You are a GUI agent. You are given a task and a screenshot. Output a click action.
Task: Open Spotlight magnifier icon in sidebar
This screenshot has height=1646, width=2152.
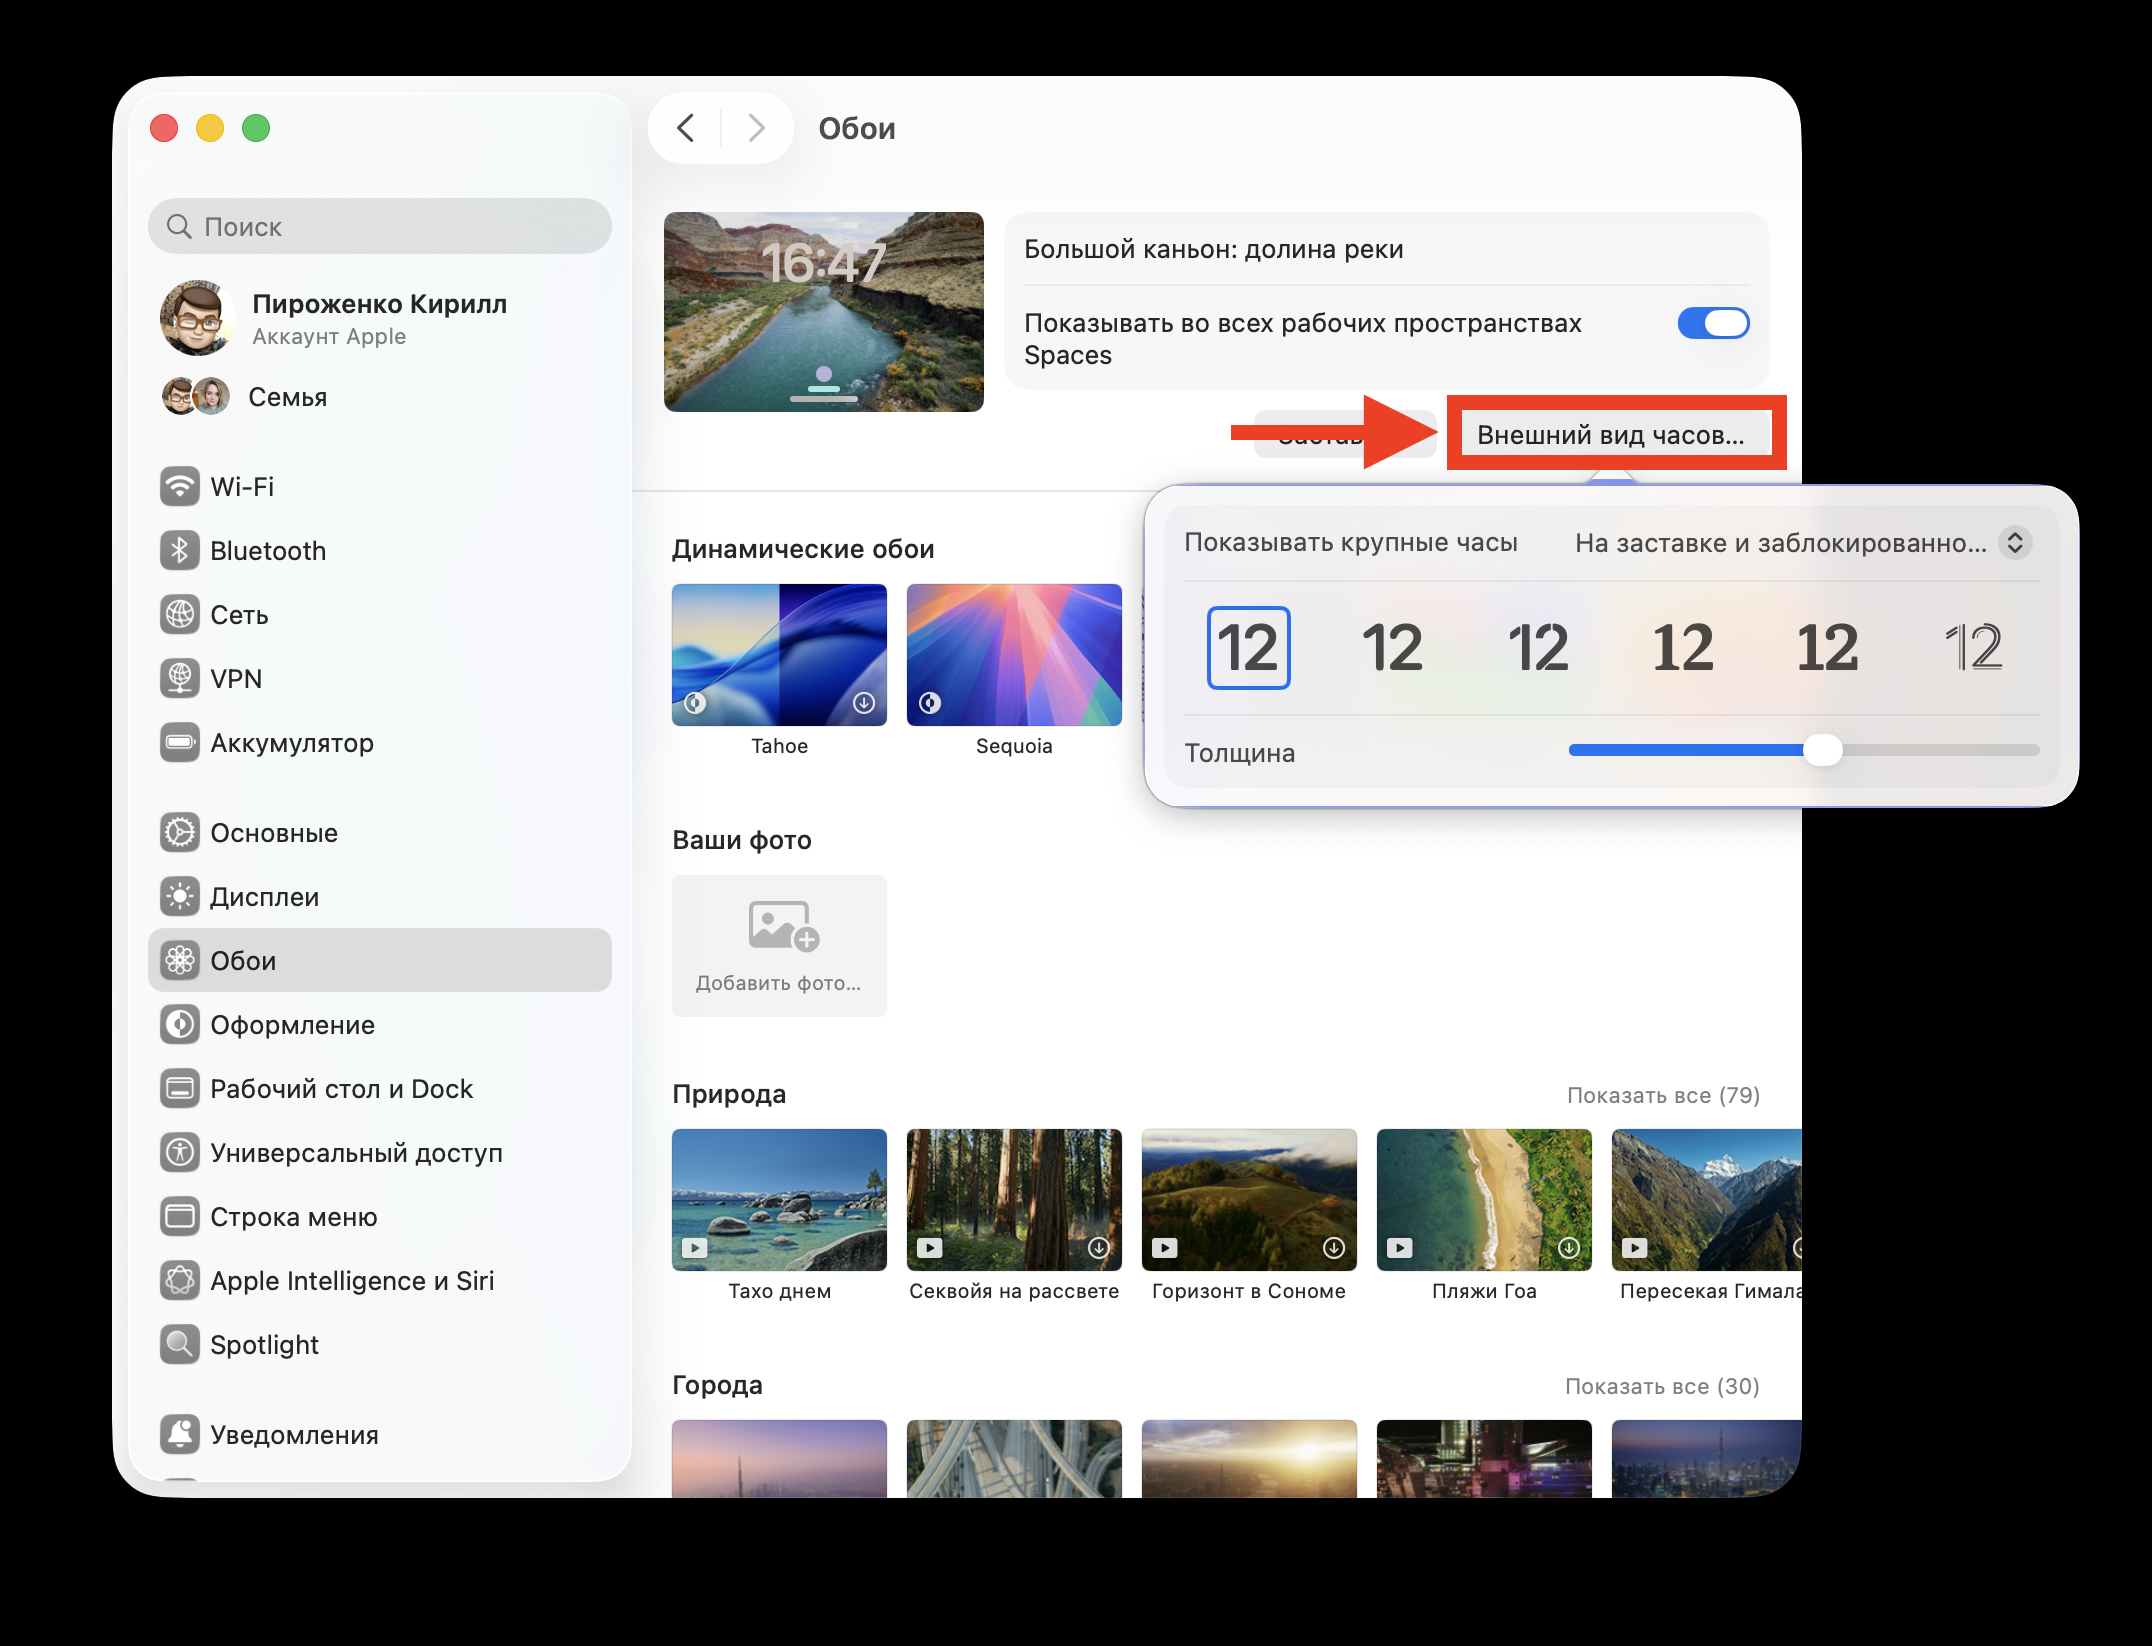point(180,1345)
